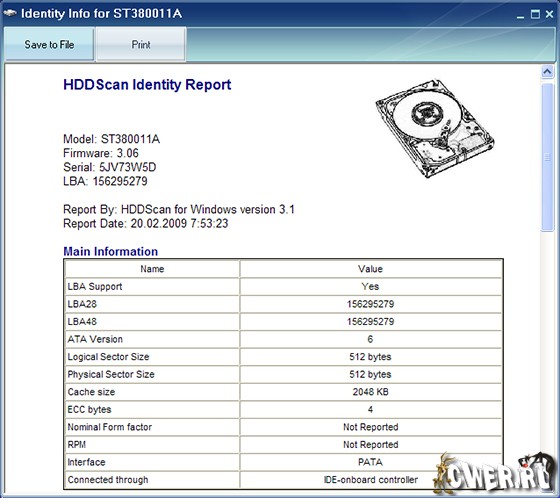The width and height of the screenshot is (560, 498).
Task: Close the Identity Info window
Action: (549, 14)
